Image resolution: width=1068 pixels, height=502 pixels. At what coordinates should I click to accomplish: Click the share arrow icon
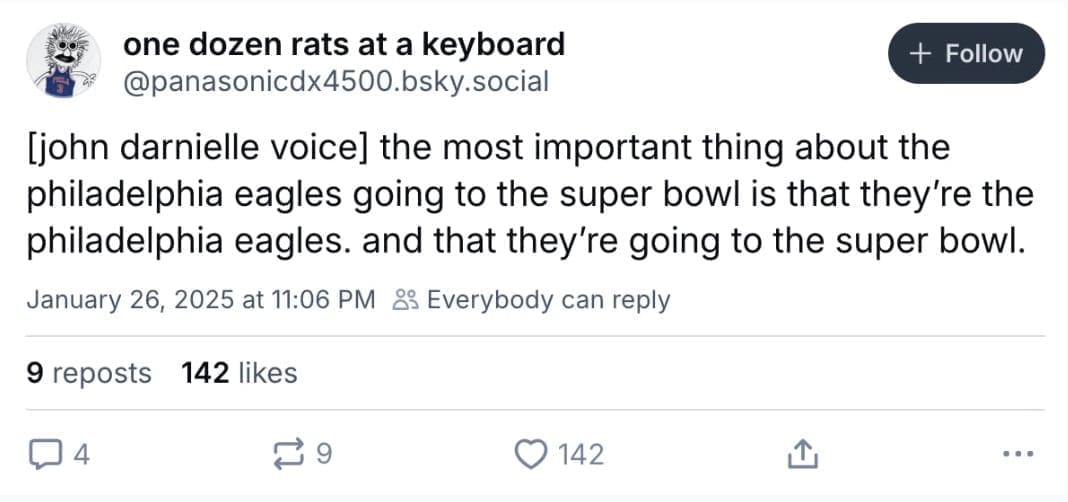[x=799, y=456]
